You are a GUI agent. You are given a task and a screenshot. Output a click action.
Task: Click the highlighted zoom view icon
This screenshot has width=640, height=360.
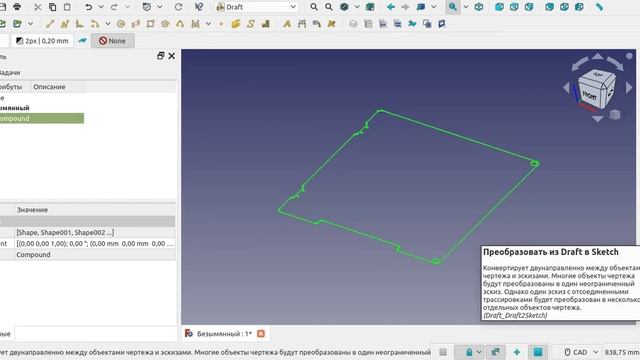453,7
